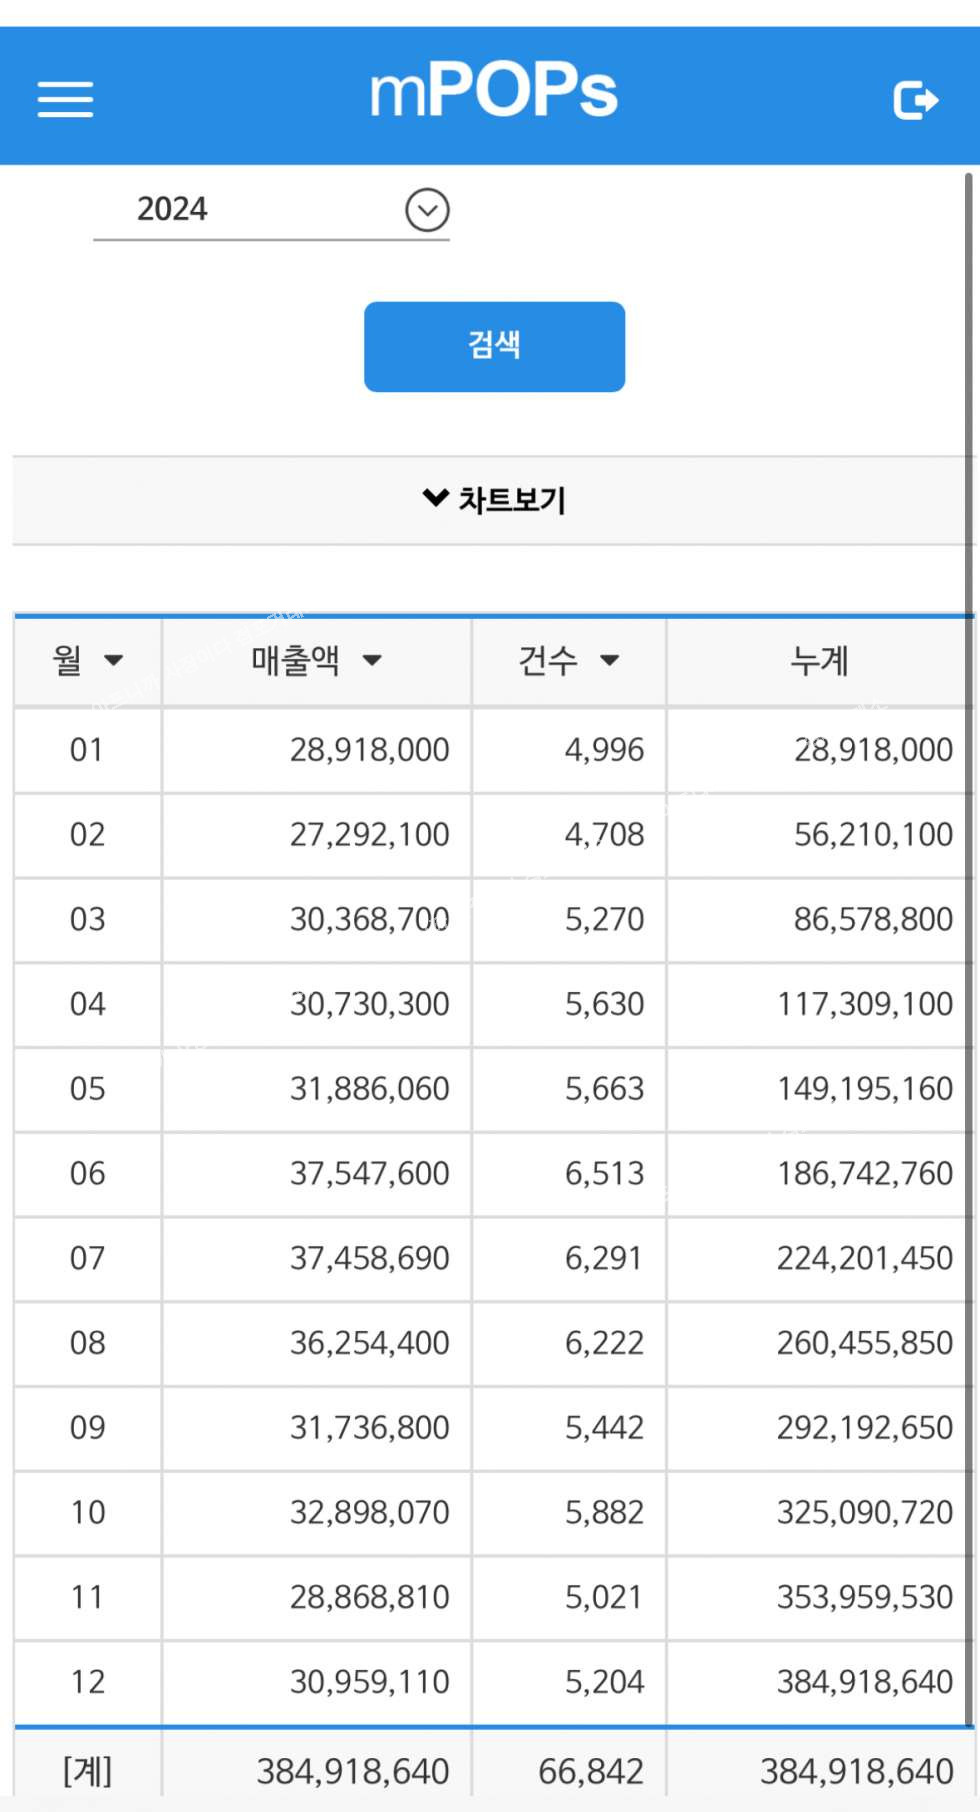Click sales amount 37,458,690 cell
980x1812 pixels.
(x=369, y=1258)
